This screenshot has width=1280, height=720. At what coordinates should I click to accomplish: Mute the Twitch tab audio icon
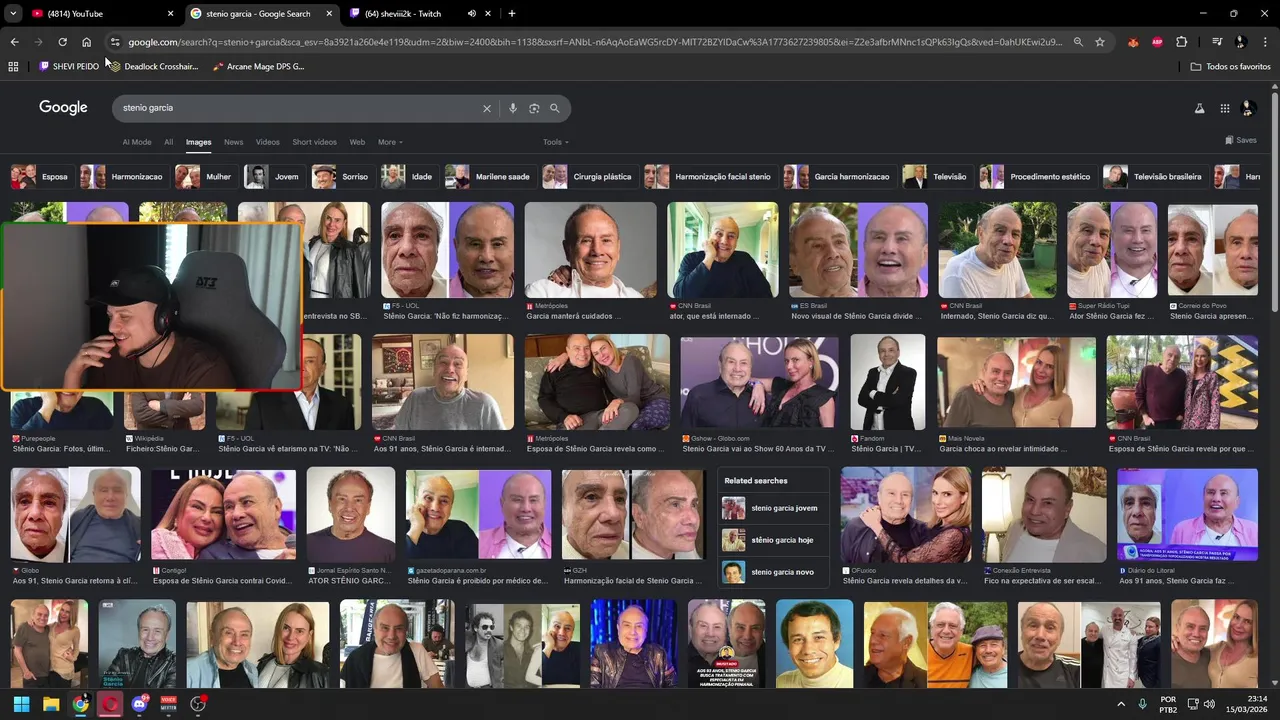click(472, 13)
